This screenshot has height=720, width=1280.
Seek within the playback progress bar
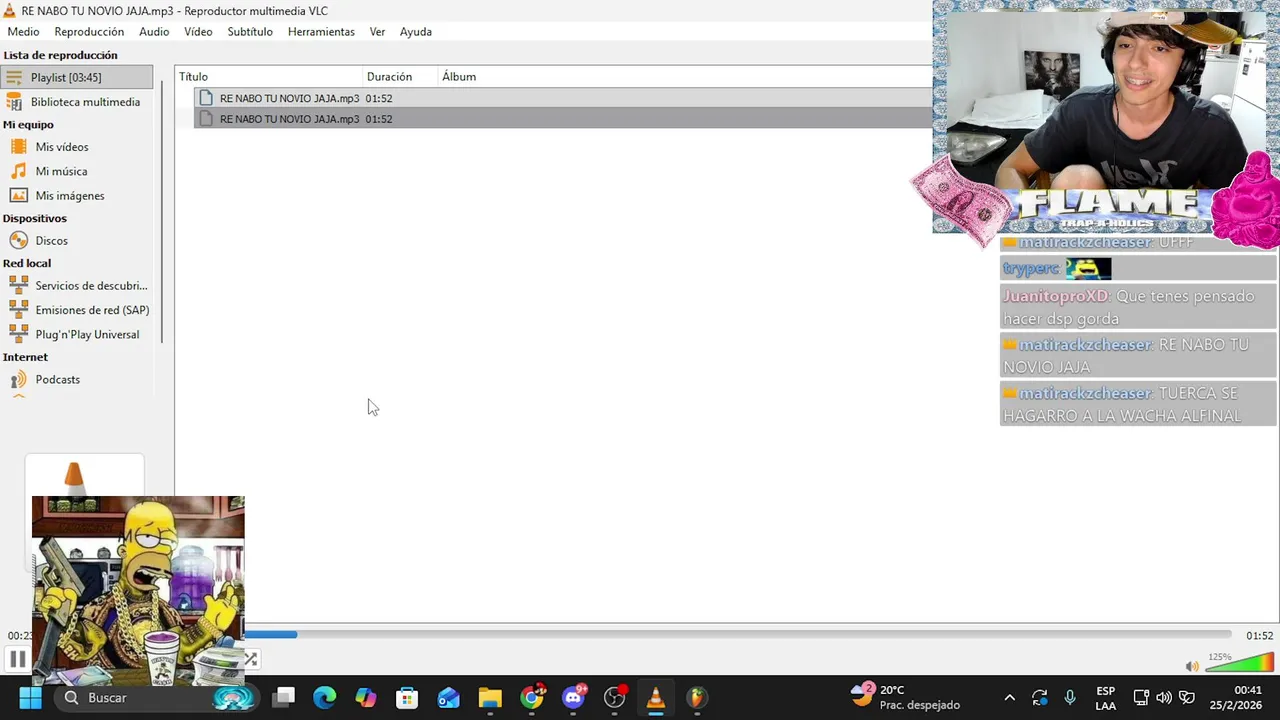coord(738,634)
